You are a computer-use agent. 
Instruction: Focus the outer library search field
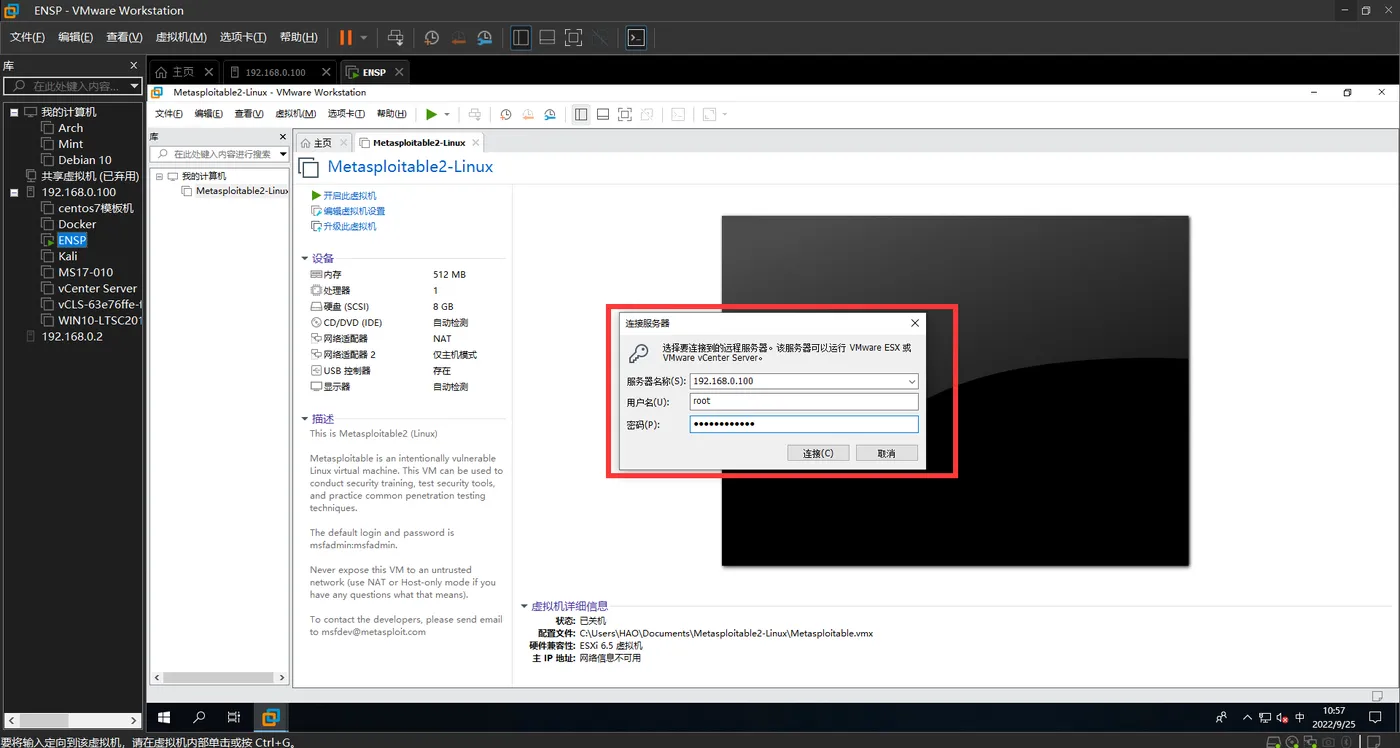pos(73,87)
